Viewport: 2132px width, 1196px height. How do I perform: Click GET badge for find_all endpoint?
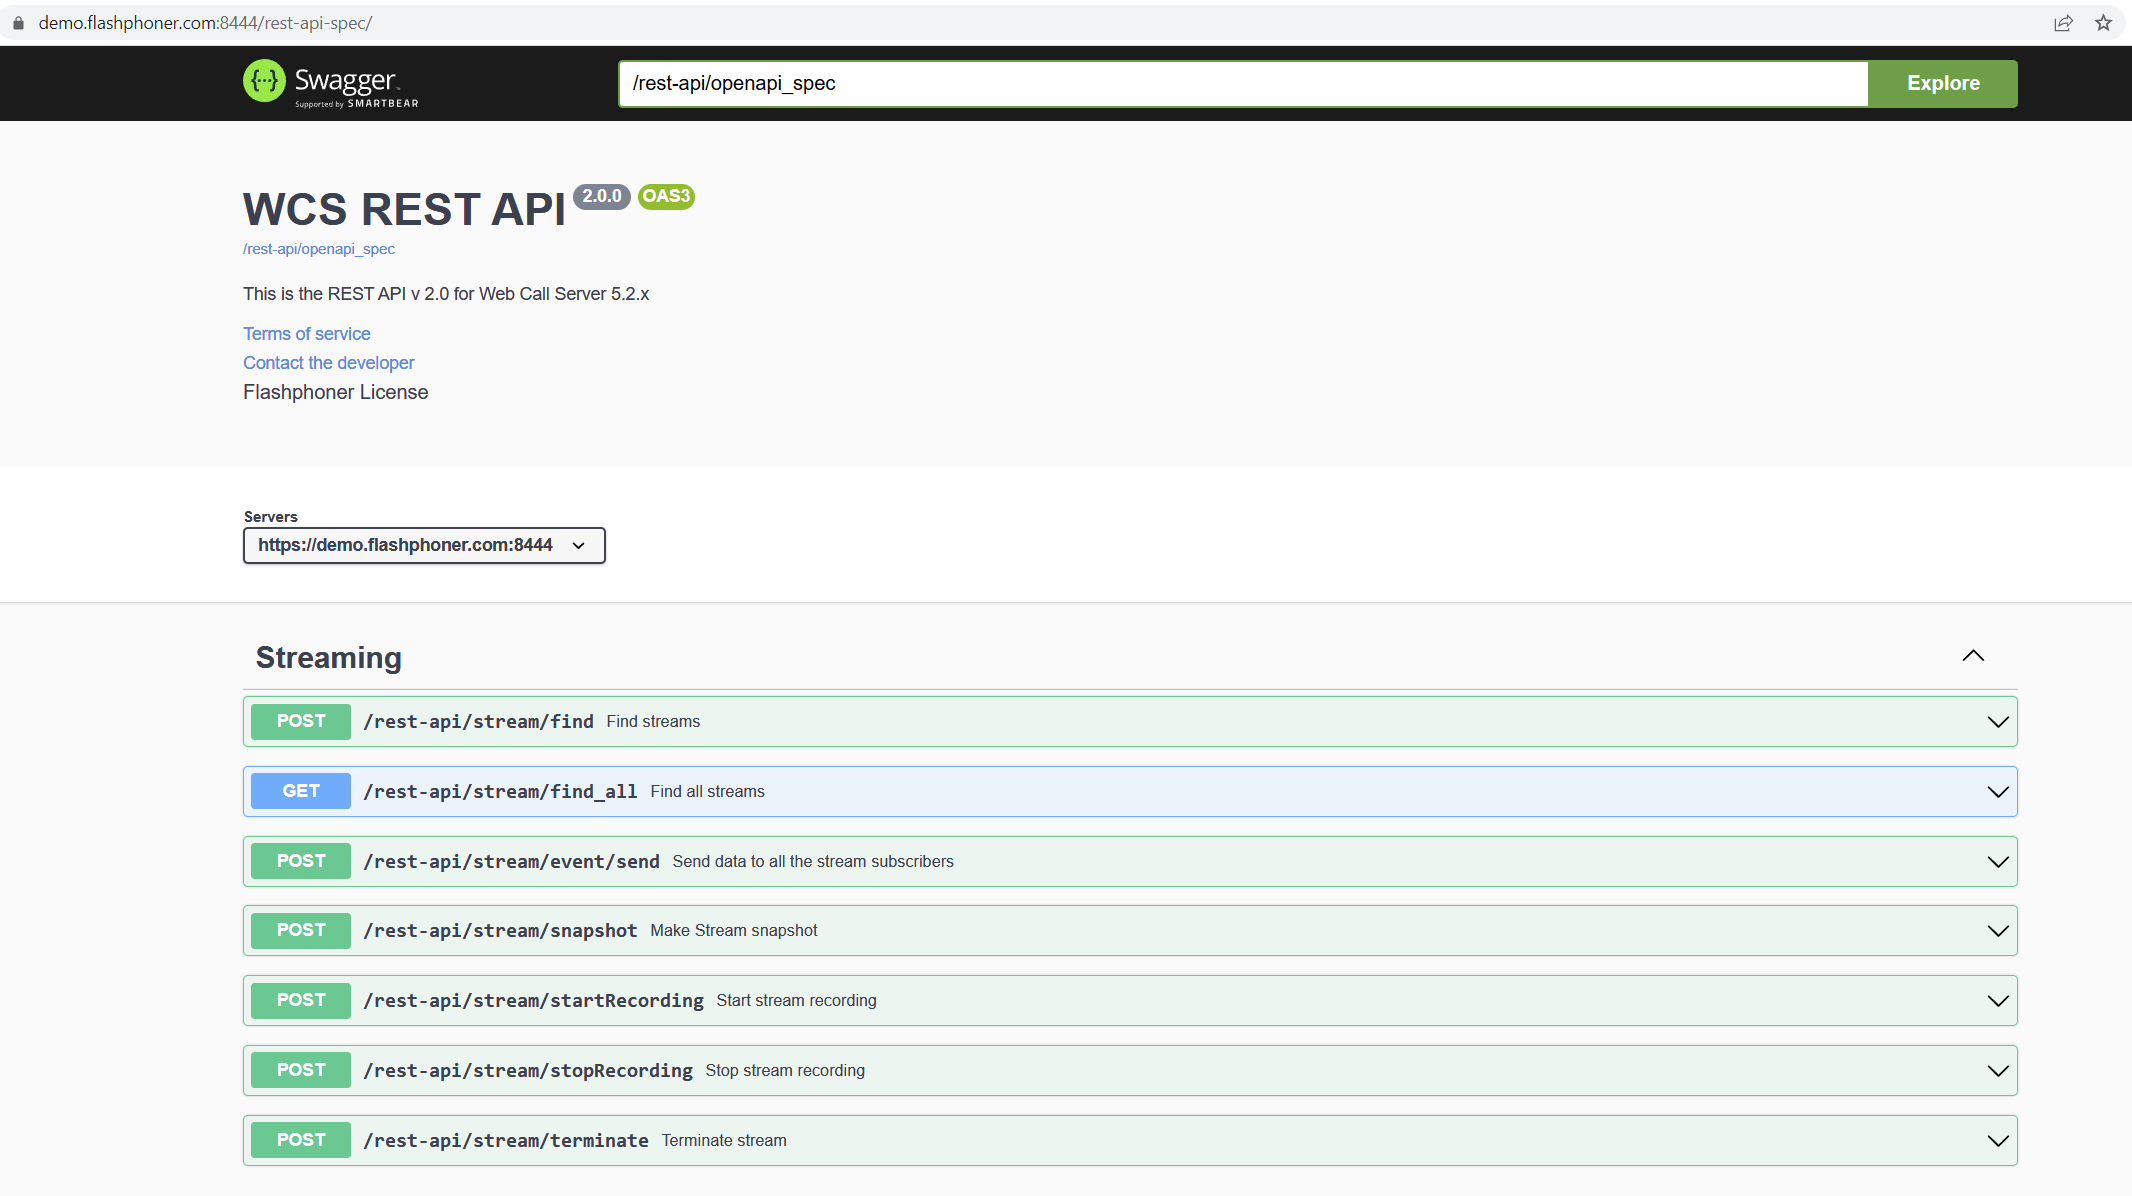click(301, 791)
